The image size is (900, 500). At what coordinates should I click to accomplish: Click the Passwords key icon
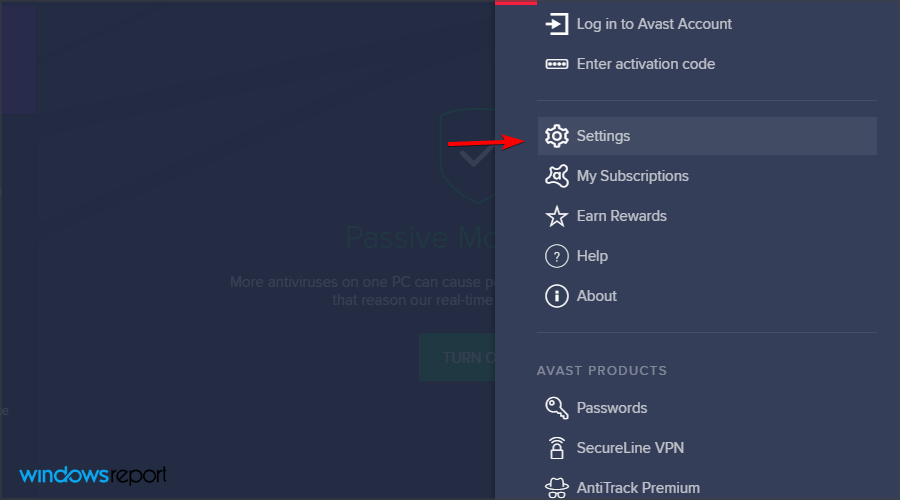(556, 408)
